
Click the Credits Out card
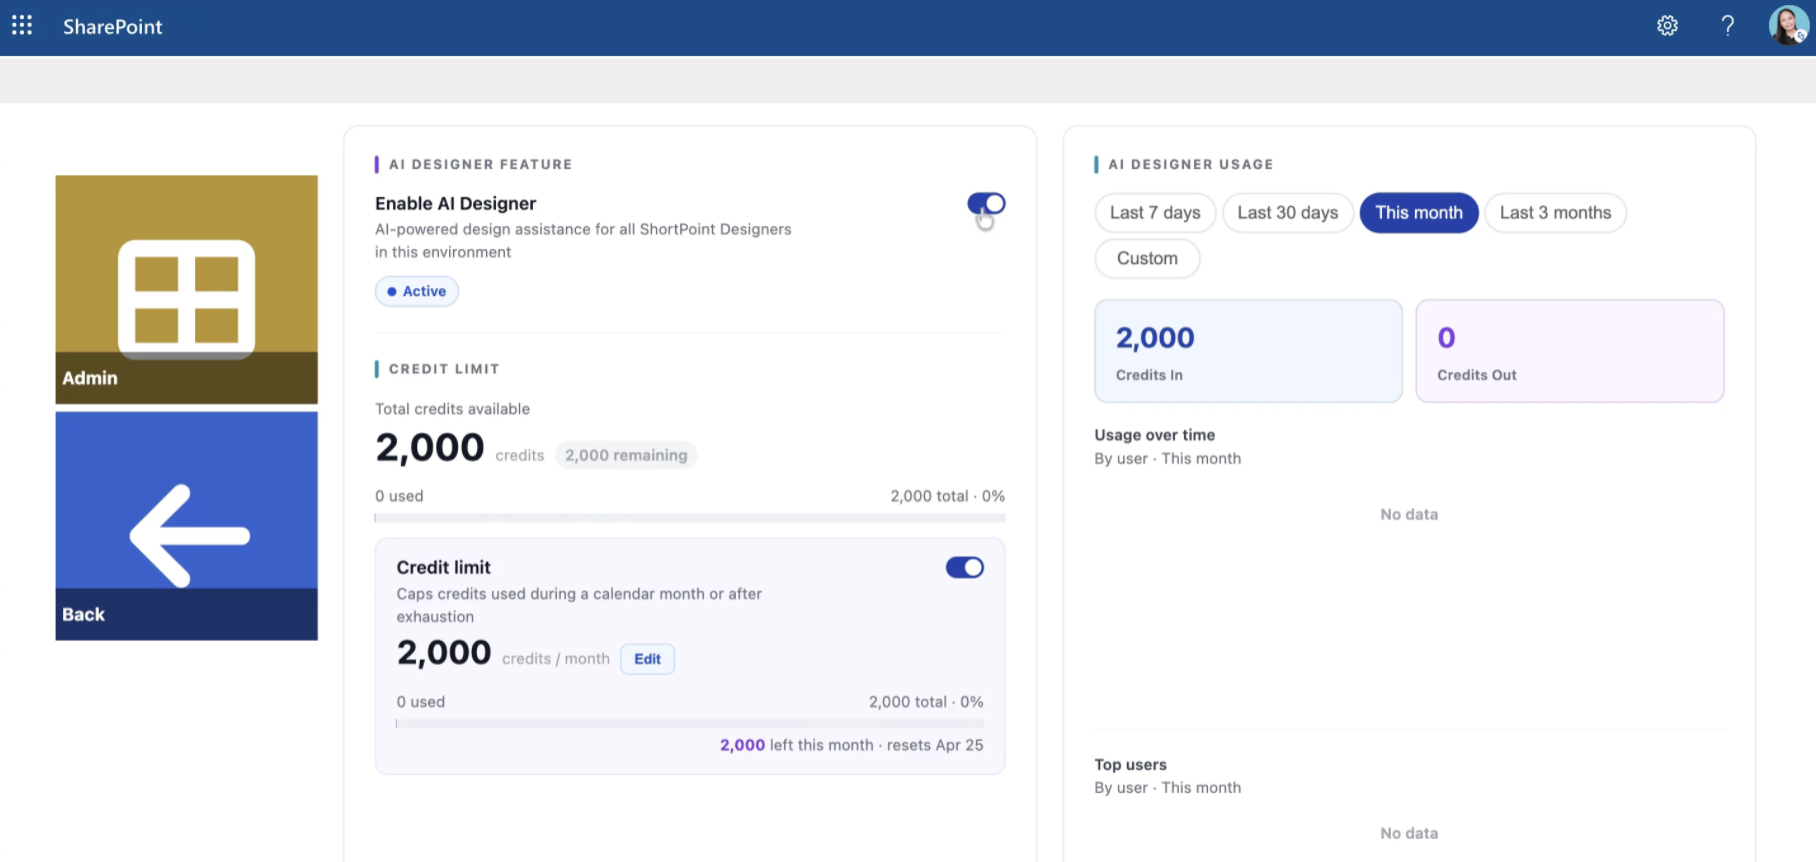(1570, 351)
